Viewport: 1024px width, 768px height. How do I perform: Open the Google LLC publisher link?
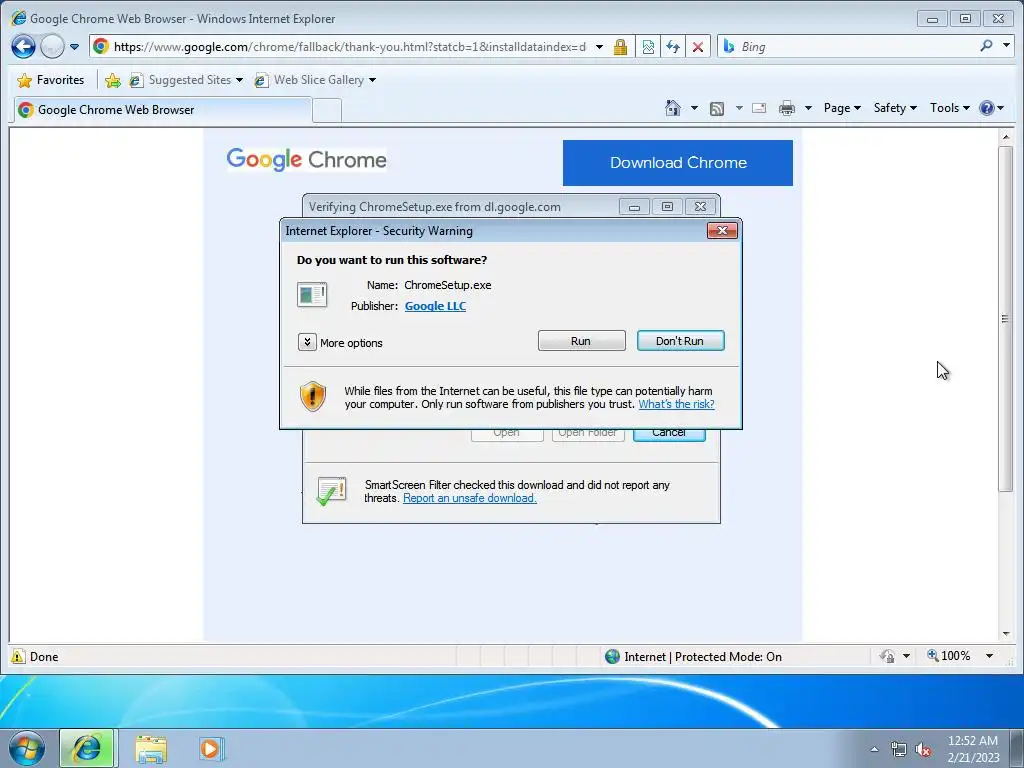click(435, 306)
